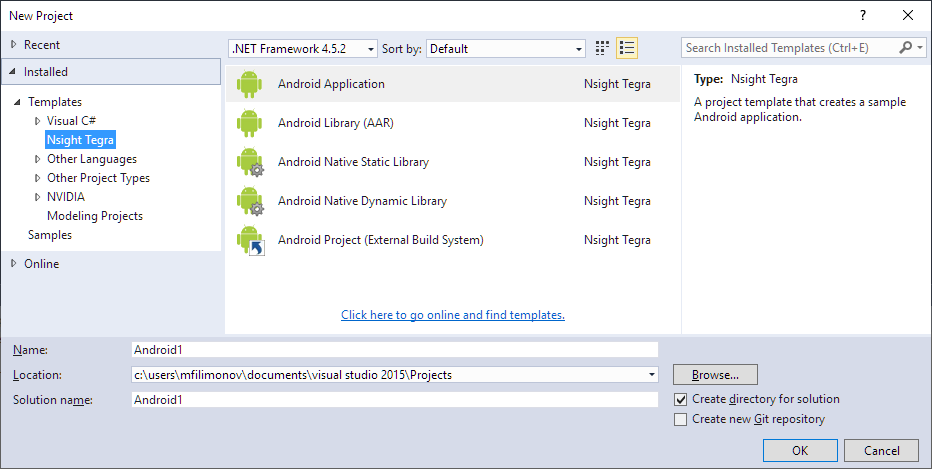Open the Sort by Default dropdown
This screenshot has height=469, width=932.
point(506,49)
